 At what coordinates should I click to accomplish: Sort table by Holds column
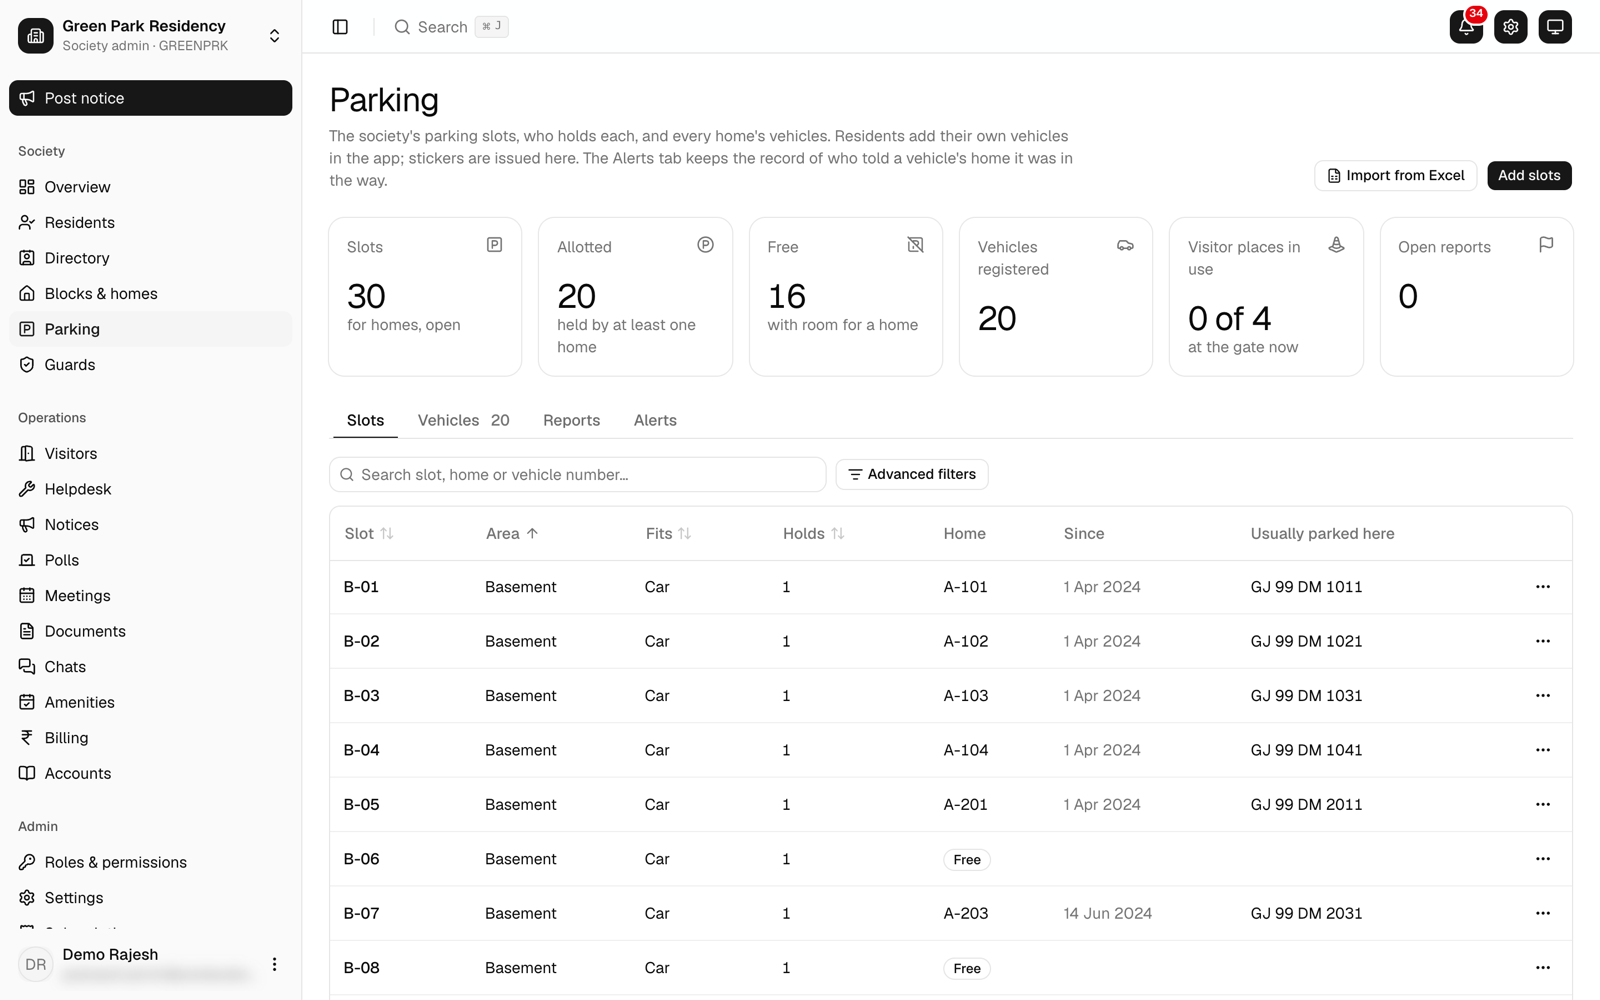point(814,534)
